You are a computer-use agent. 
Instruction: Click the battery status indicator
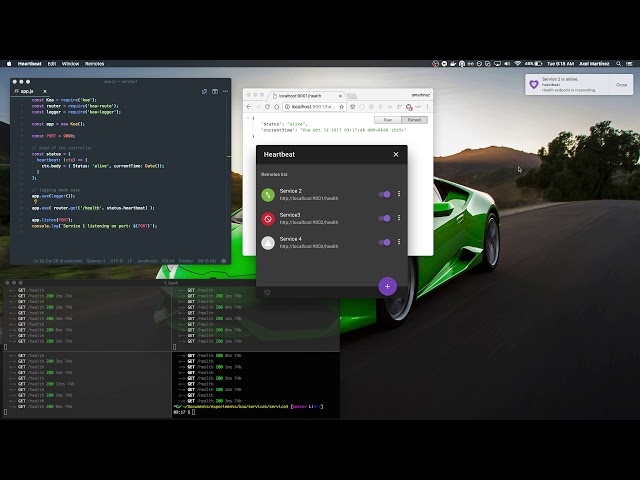click(x=533, y=64)
